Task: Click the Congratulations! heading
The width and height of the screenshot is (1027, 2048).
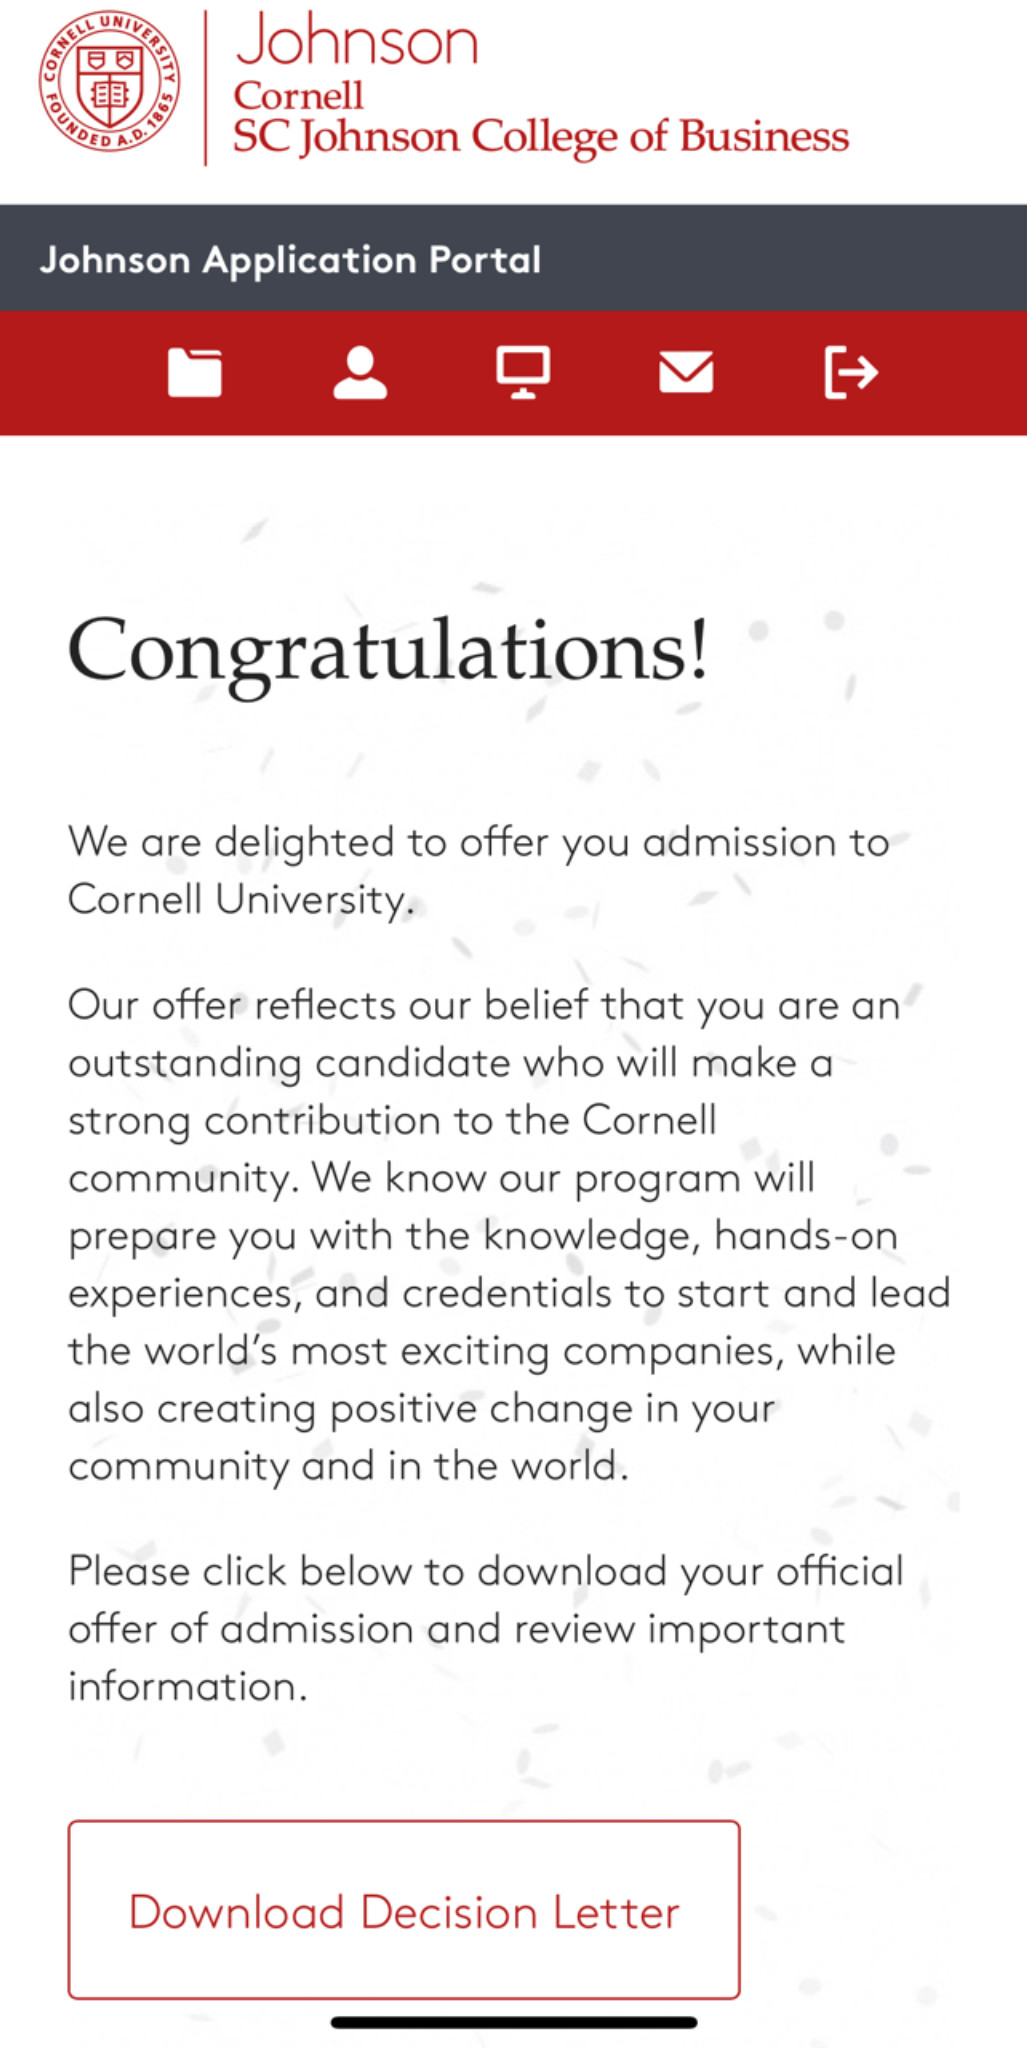Action: 389,651
